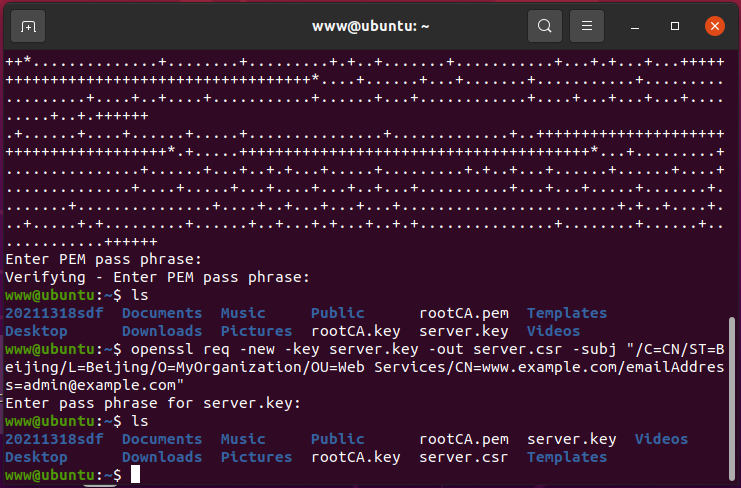Screen dimensions: 741x488
Task: Click server.key in the first ls output
Action: [x=463, y=331]
